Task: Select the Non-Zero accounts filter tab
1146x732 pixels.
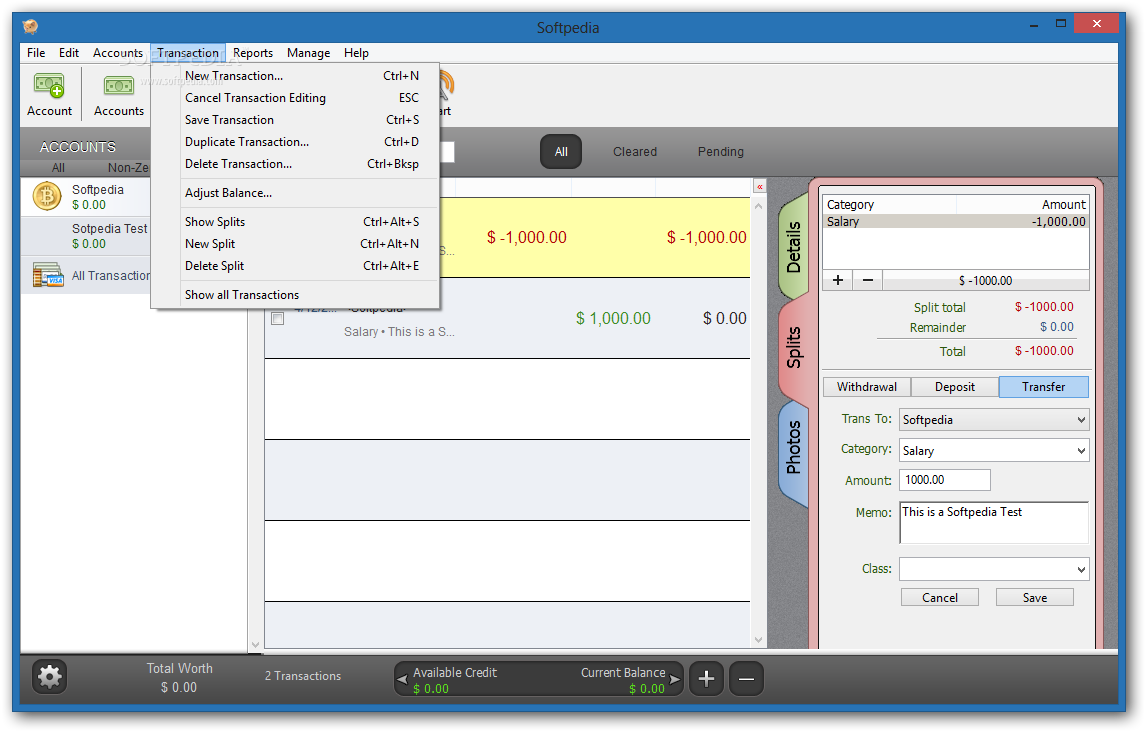Action: [128, 168]
